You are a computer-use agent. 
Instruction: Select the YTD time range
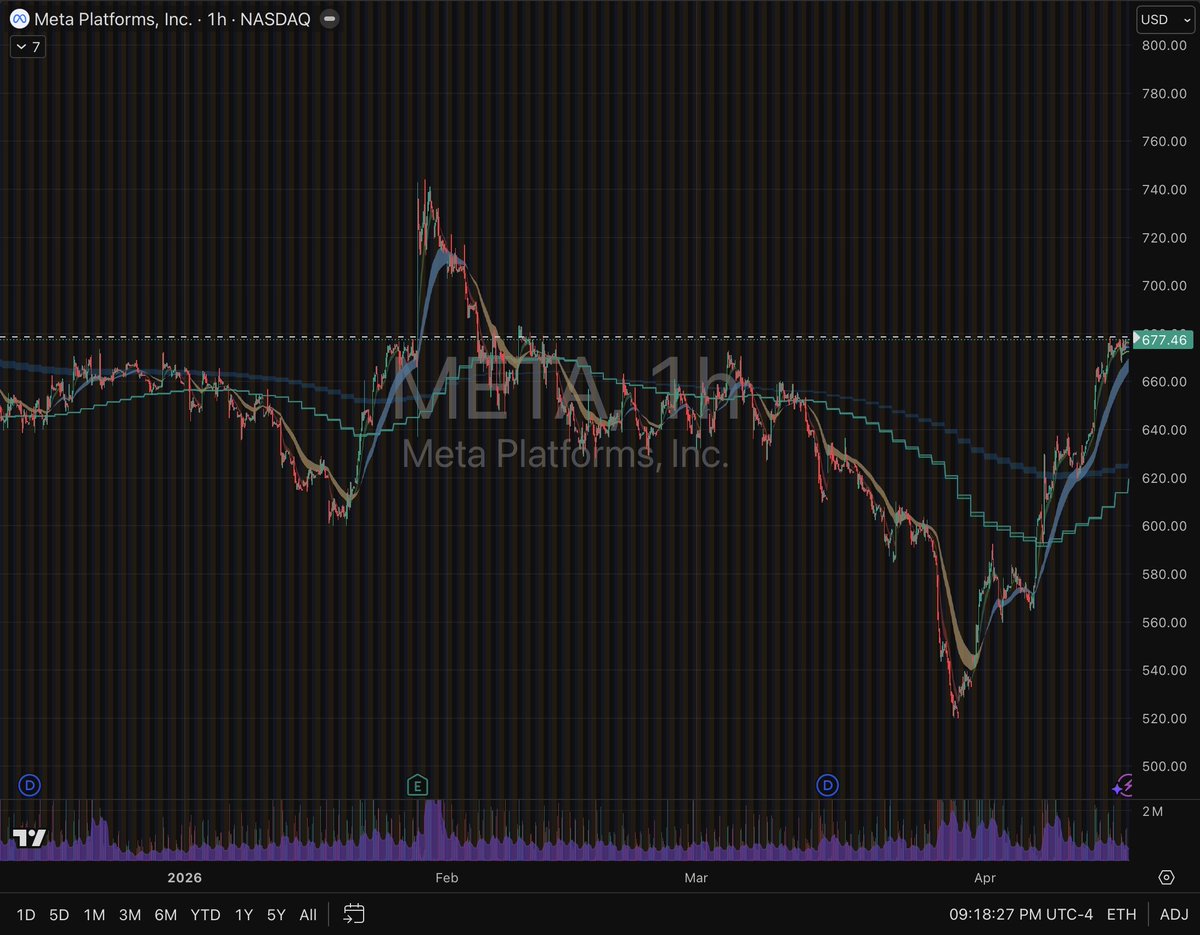(206, 914)
